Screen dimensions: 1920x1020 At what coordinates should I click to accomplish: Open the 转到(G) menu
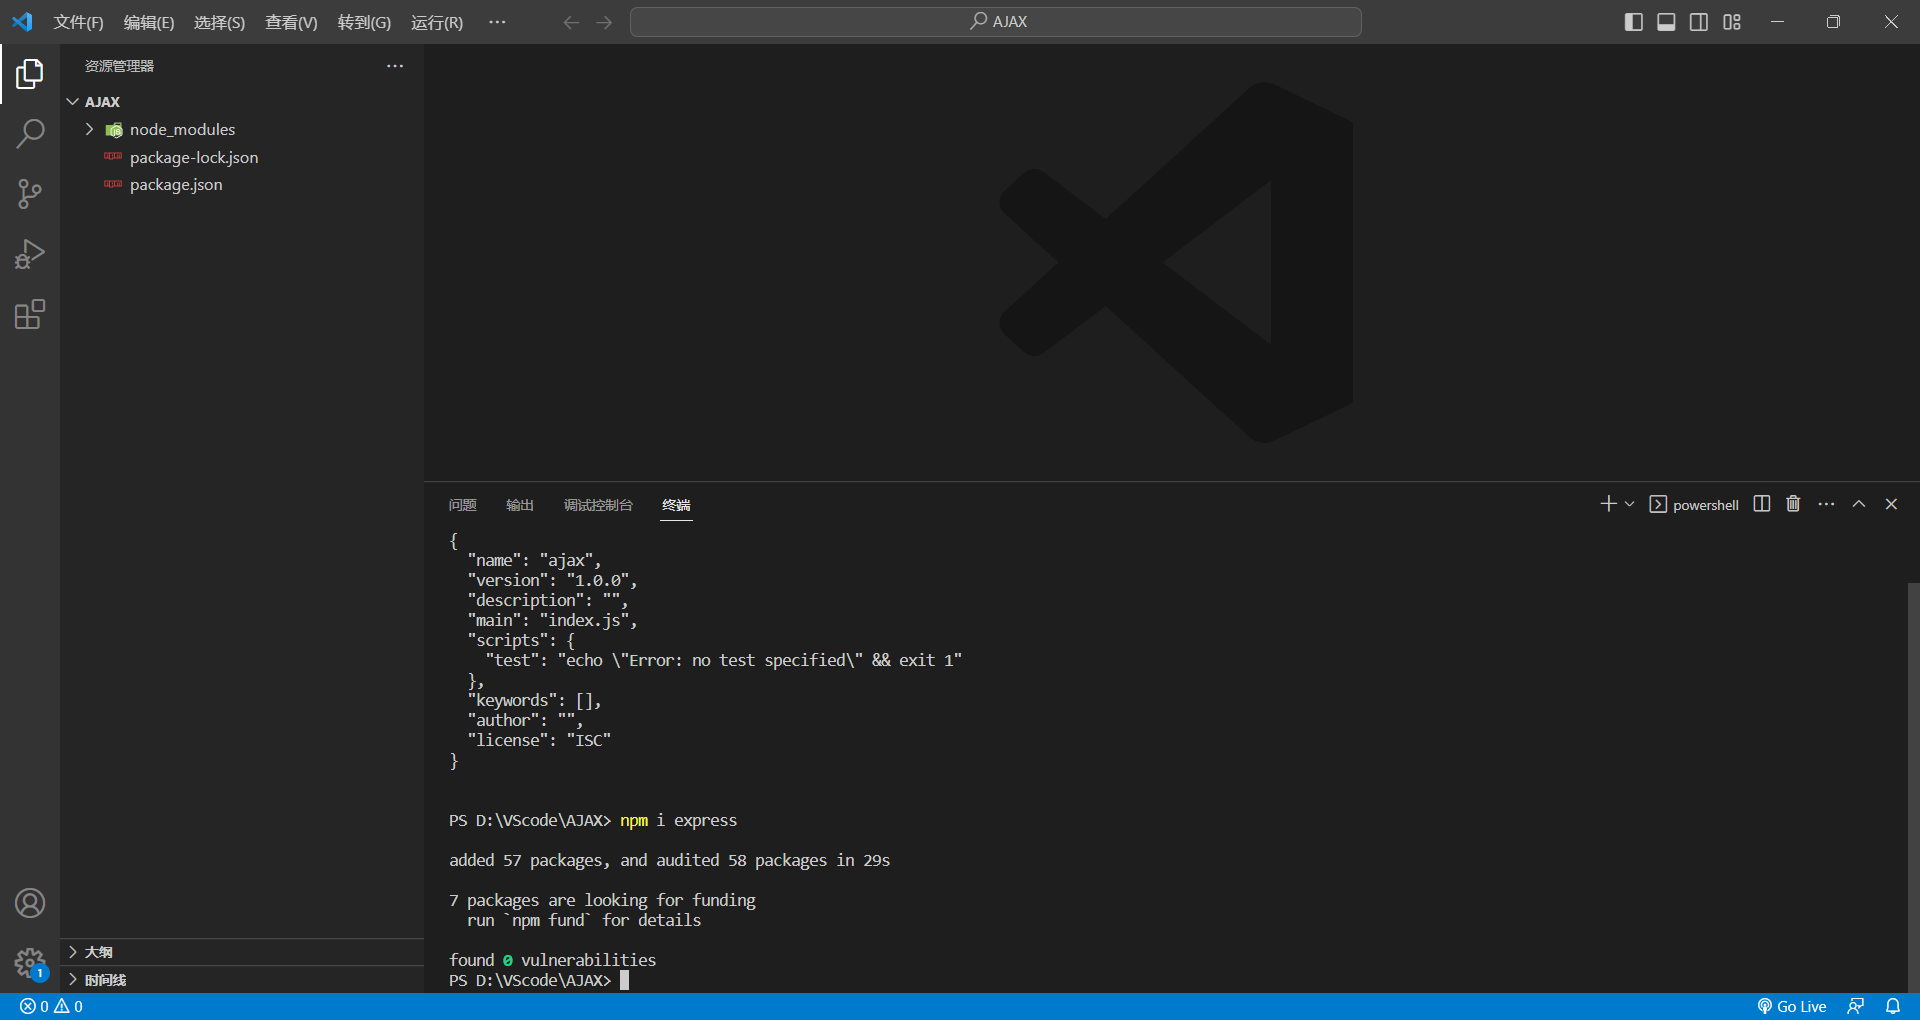[x=364, y=22]
